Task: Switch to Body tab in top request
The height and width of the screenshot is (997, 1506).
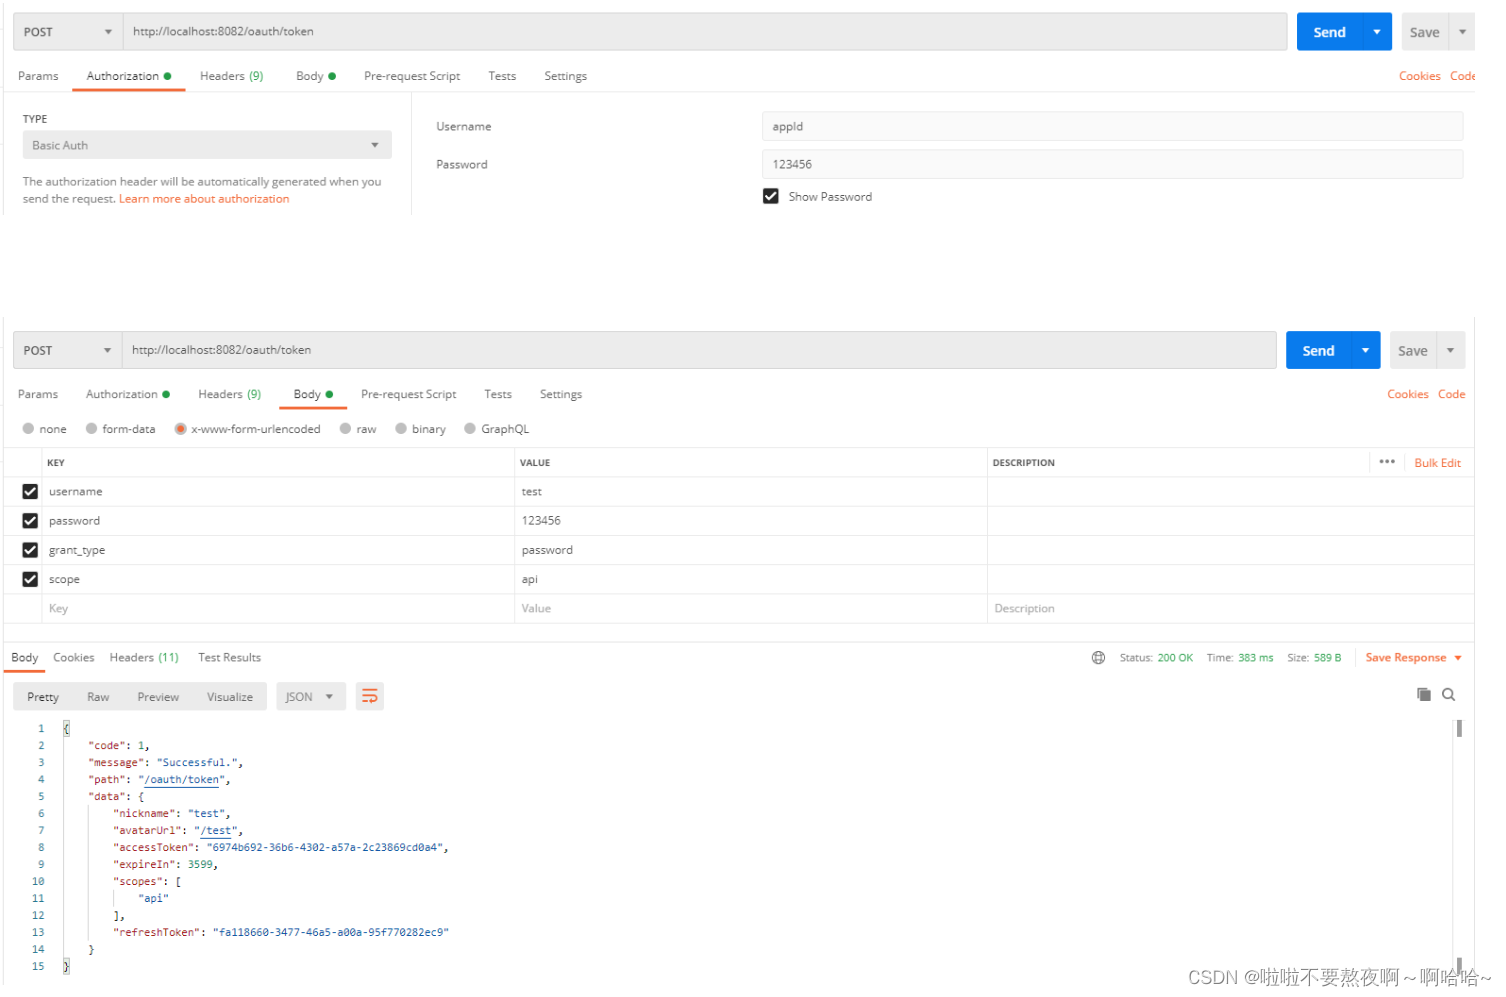Action: coord(316,76)
